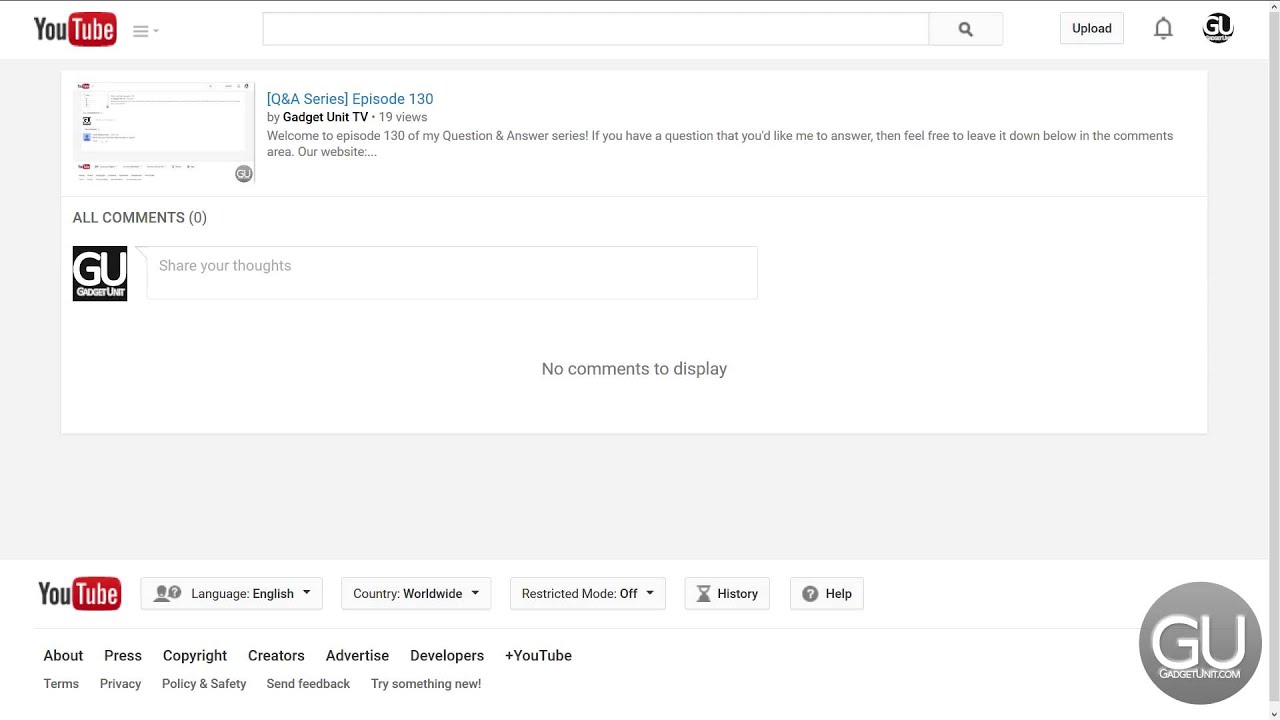The height and width of the screenshot is (720, 1280).
Task: Open the Privacy link
Action: point(120,684)
